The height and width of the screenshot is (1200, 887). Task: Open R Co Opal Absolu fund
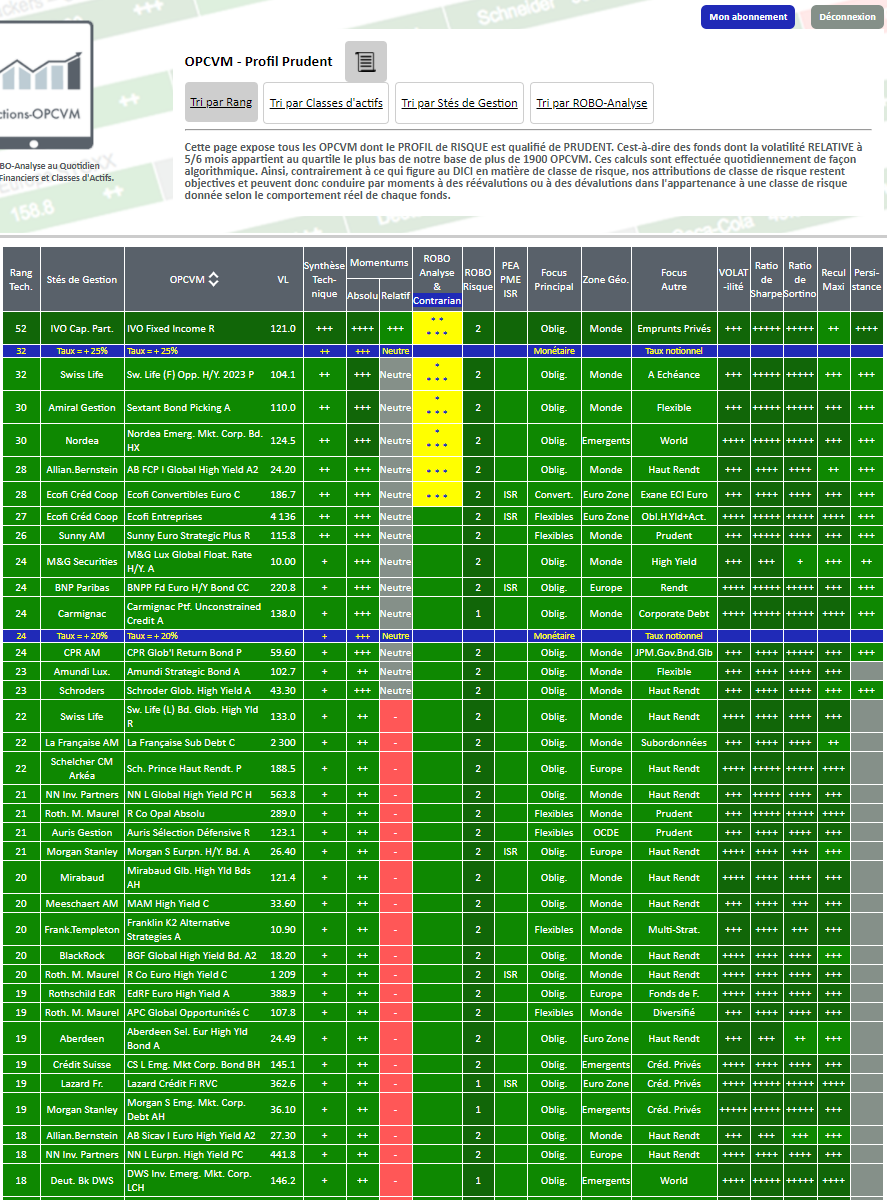(x=168, y=814)
